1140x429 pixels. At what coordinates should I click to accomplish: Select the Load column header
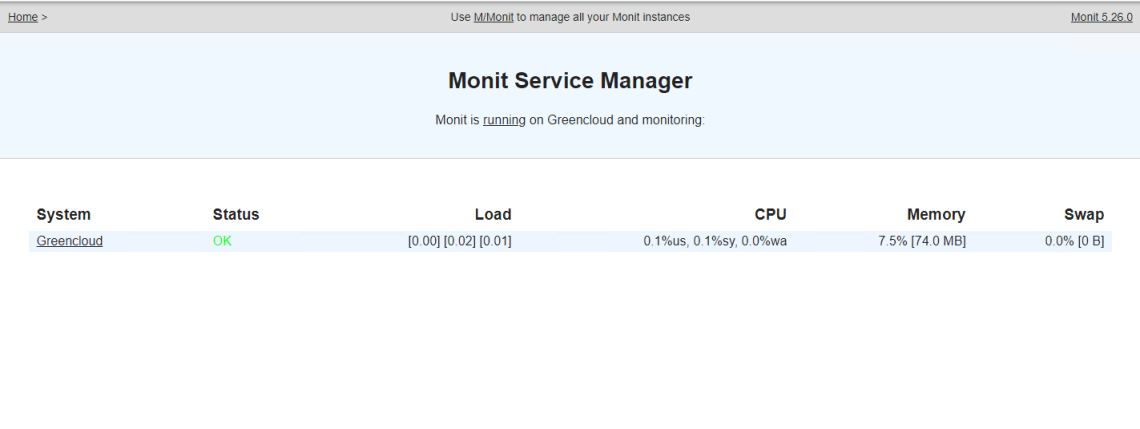pyautogui.click(x=493, y=214)
